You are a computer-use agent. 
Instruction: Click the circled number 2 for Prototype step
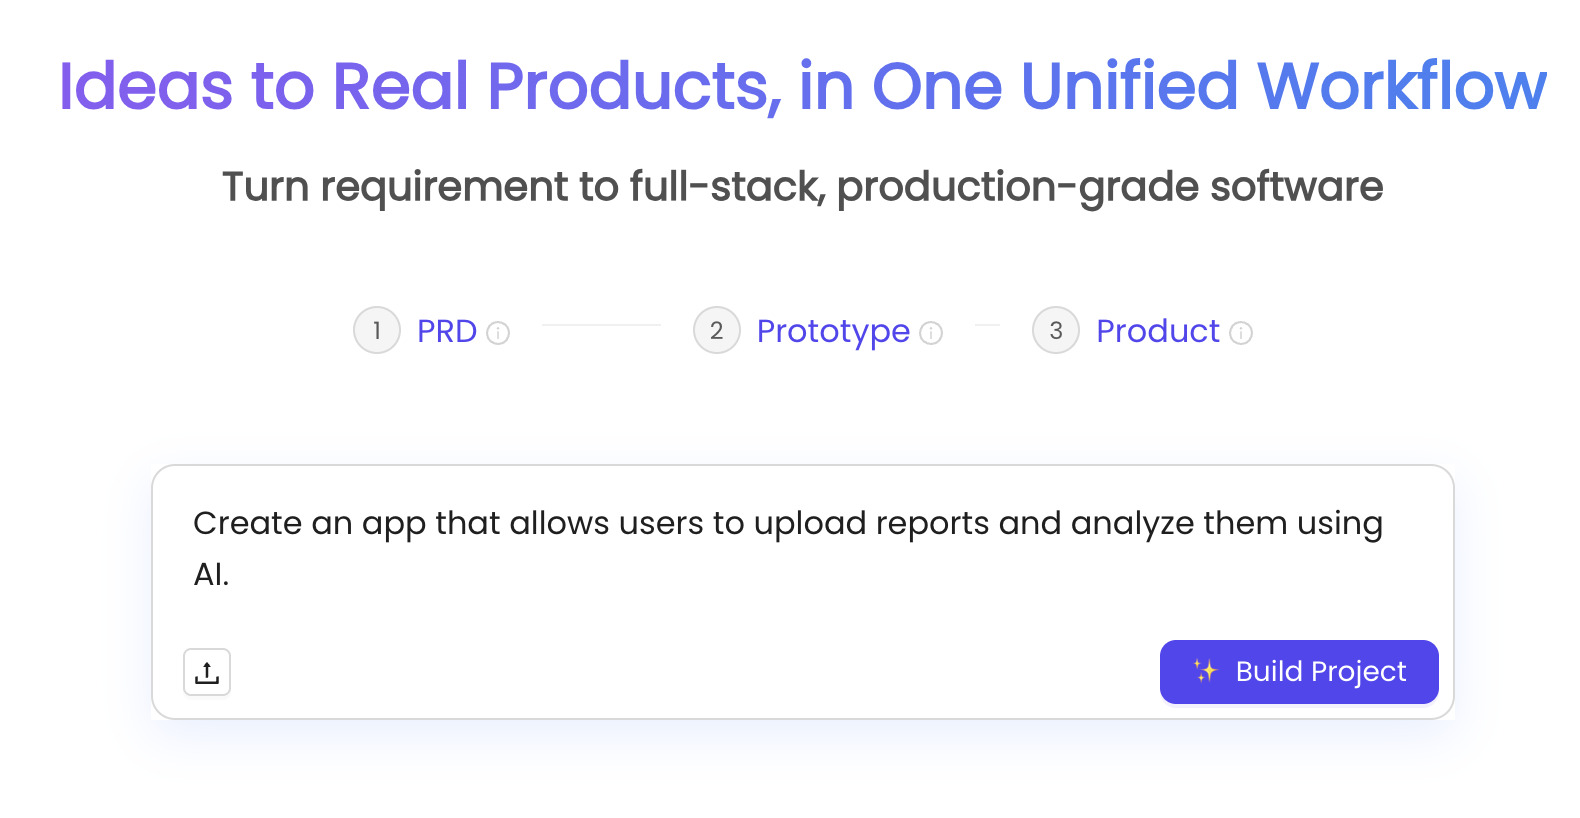[716, 330]
